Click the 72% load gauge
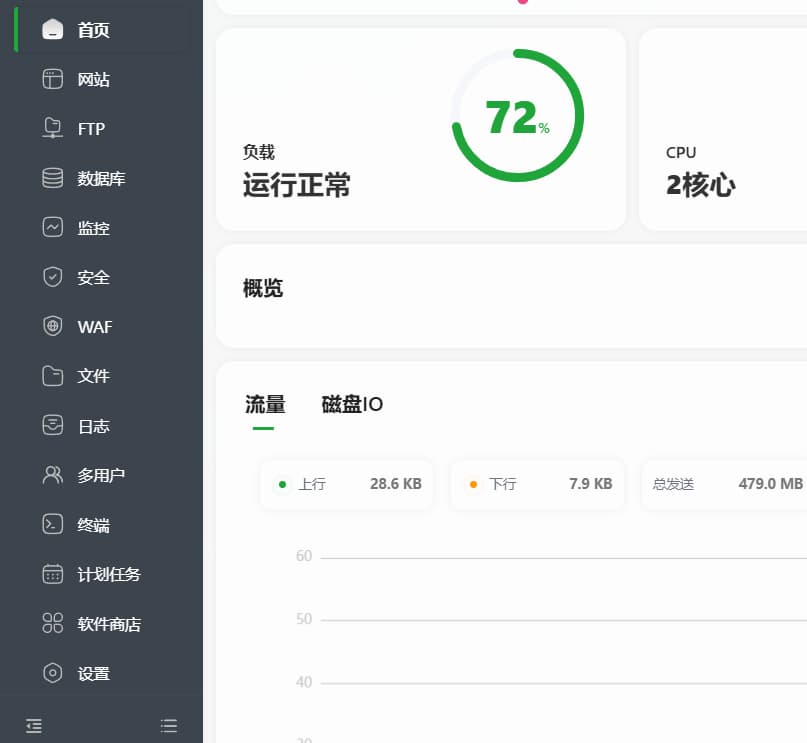Image resolution: width=807 pixels, height=743 pixels. click(517, 115)
